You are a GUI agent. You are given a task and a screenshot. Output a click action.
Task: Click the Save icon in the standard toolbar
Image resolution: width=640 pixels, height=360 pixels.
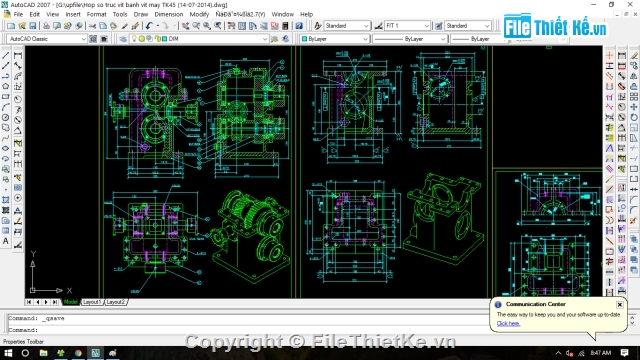tap(33, 26)
